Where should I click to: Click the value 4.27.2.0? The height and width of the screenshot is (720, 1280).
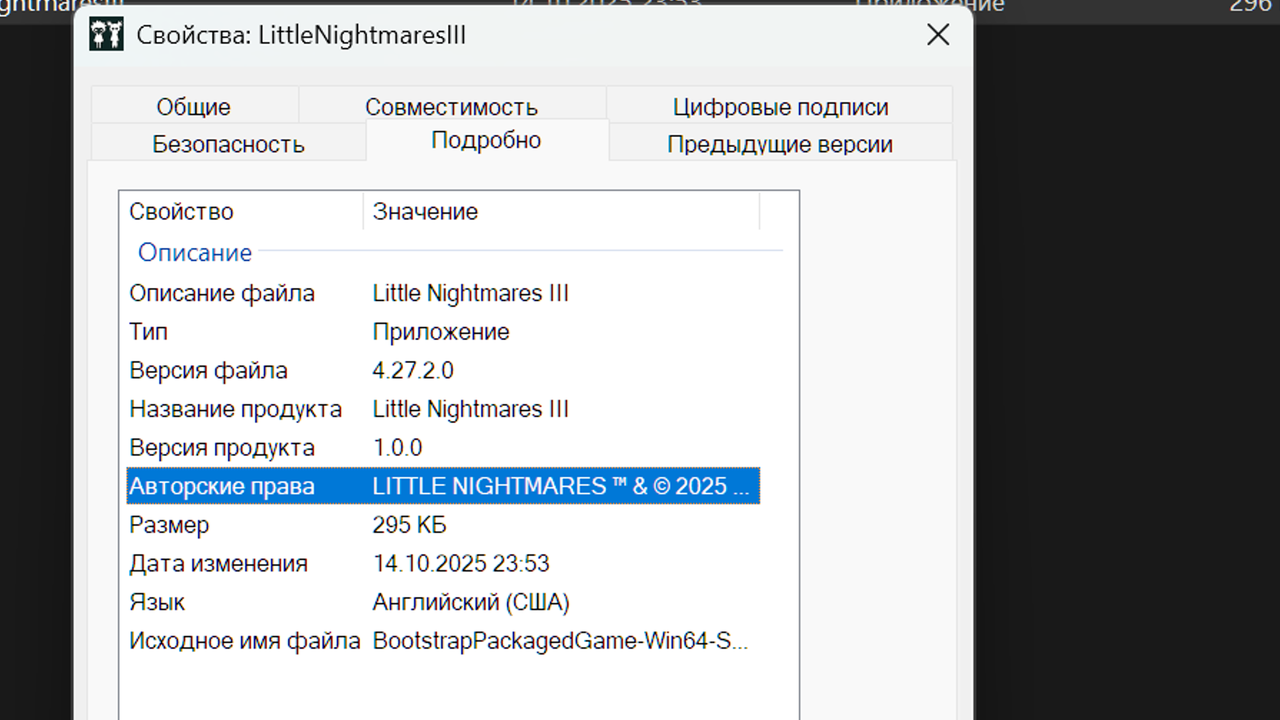click(x=413, y=371)
